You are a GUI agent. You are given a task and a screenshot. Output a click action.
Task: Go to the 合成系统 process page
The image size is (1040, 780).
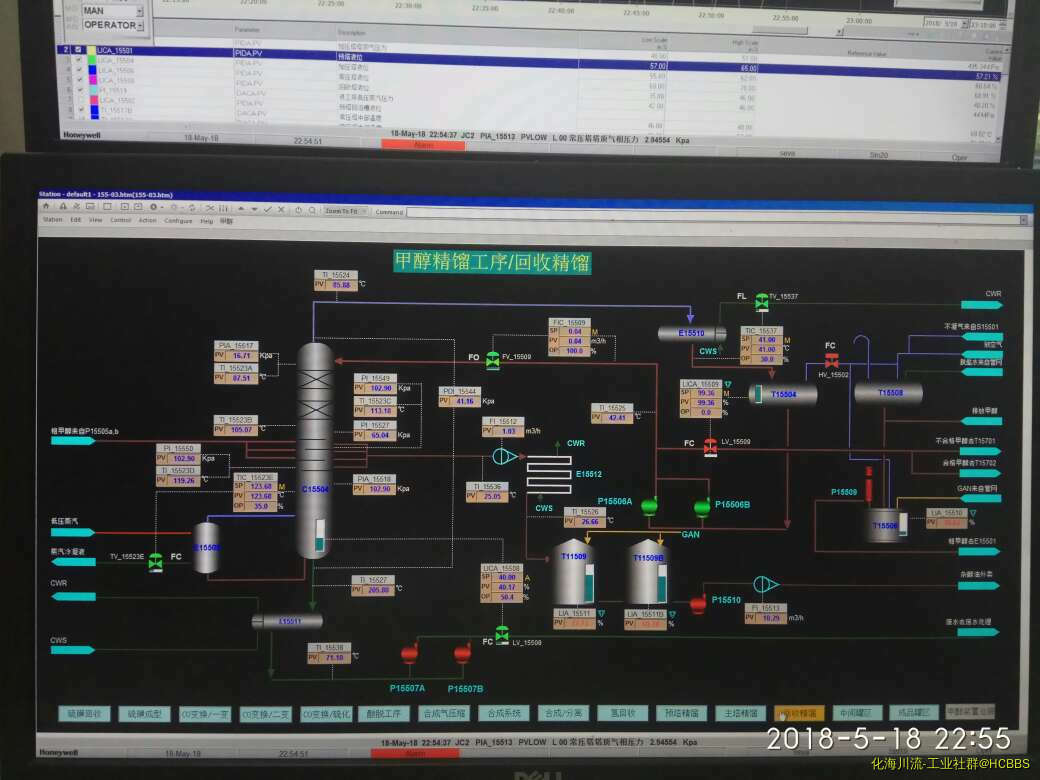503,713
